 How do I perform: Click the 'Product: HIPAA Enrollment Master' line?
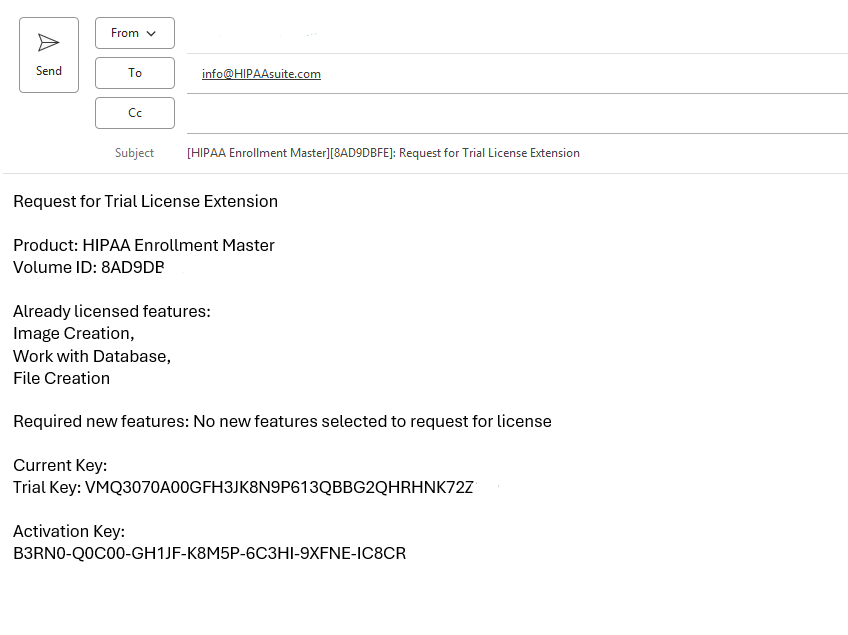[x=144, y=245]
